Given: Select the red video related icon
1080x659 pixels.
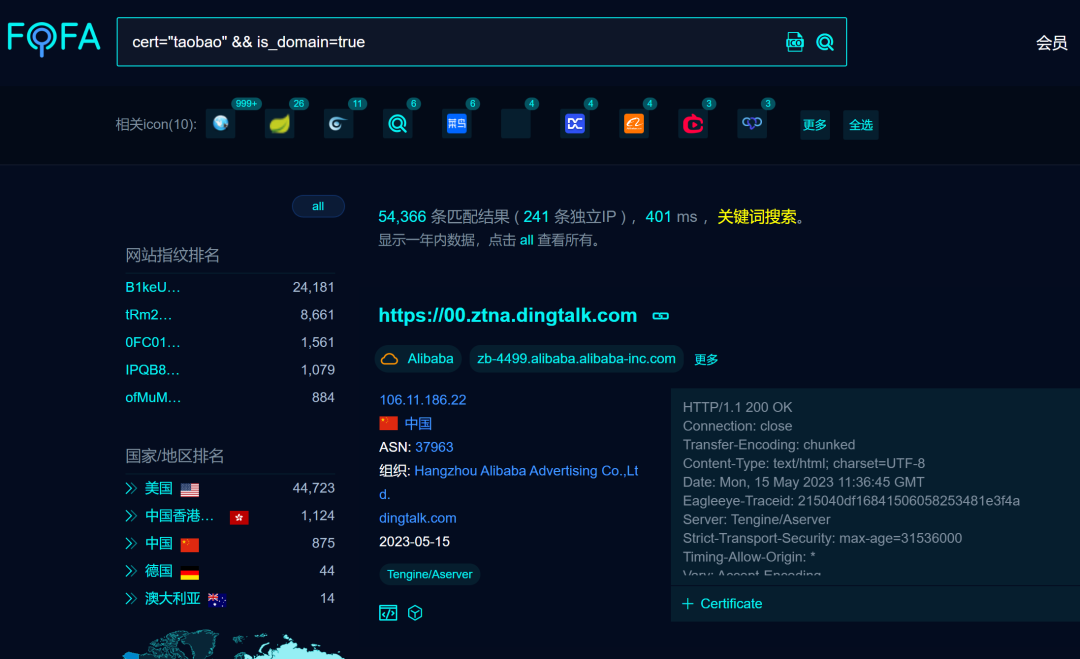Looking at the screenshot, I should click(x=693, y=124).
